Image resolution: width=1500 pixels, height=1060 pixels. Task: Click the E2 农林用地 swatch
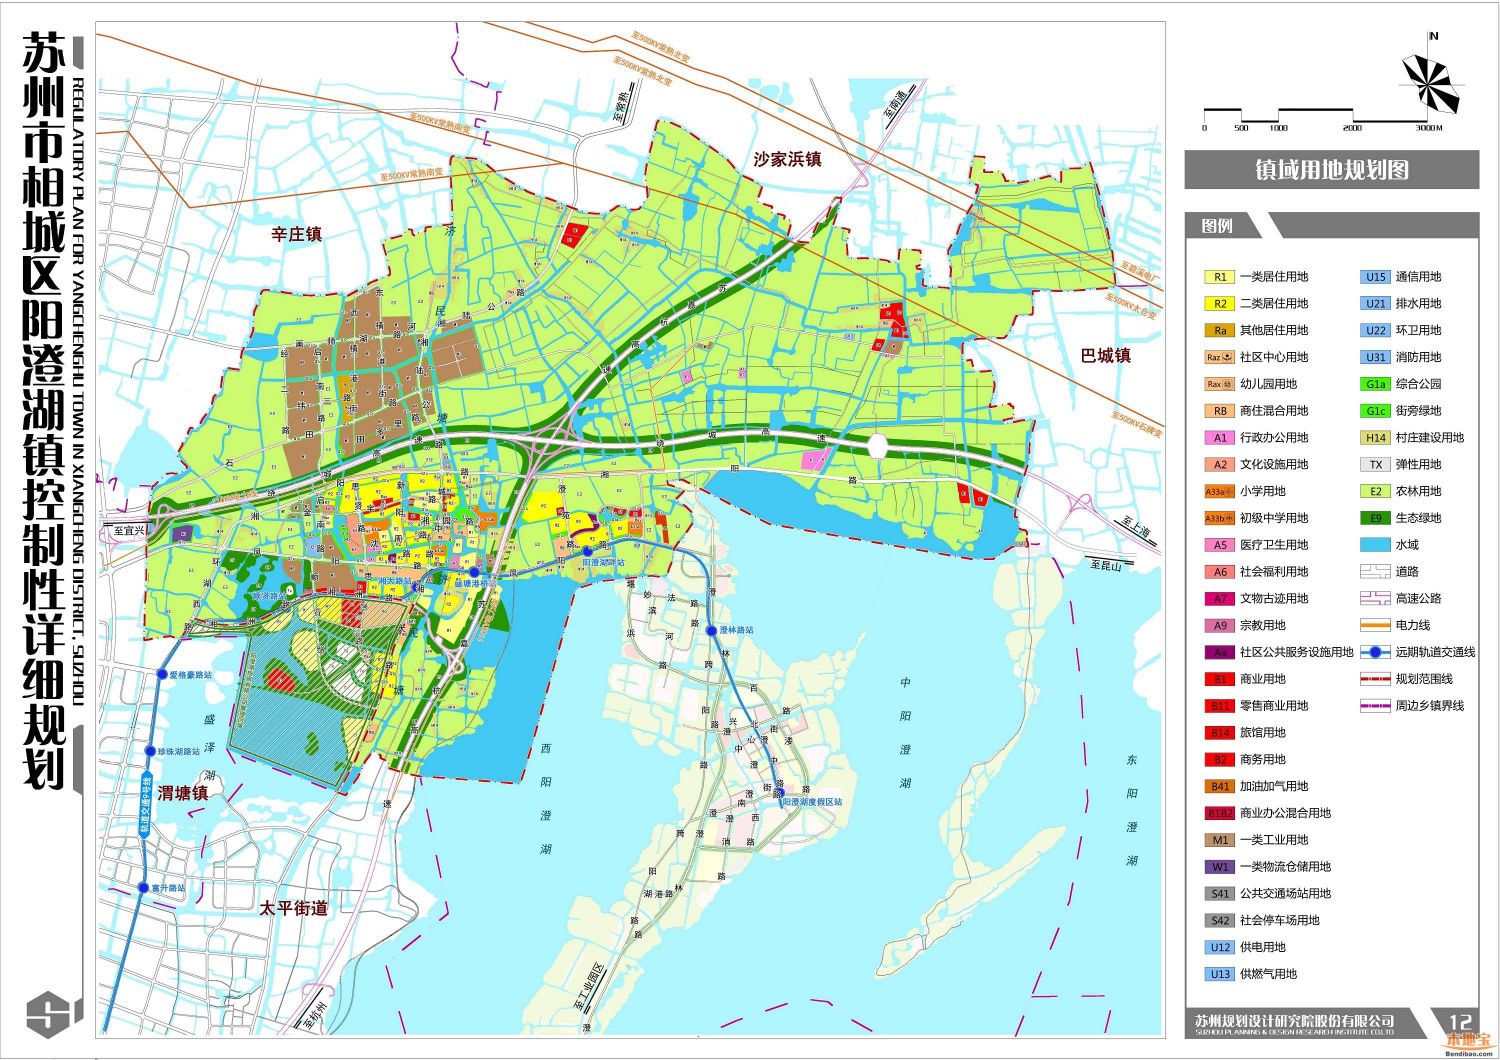(1376, 491)
